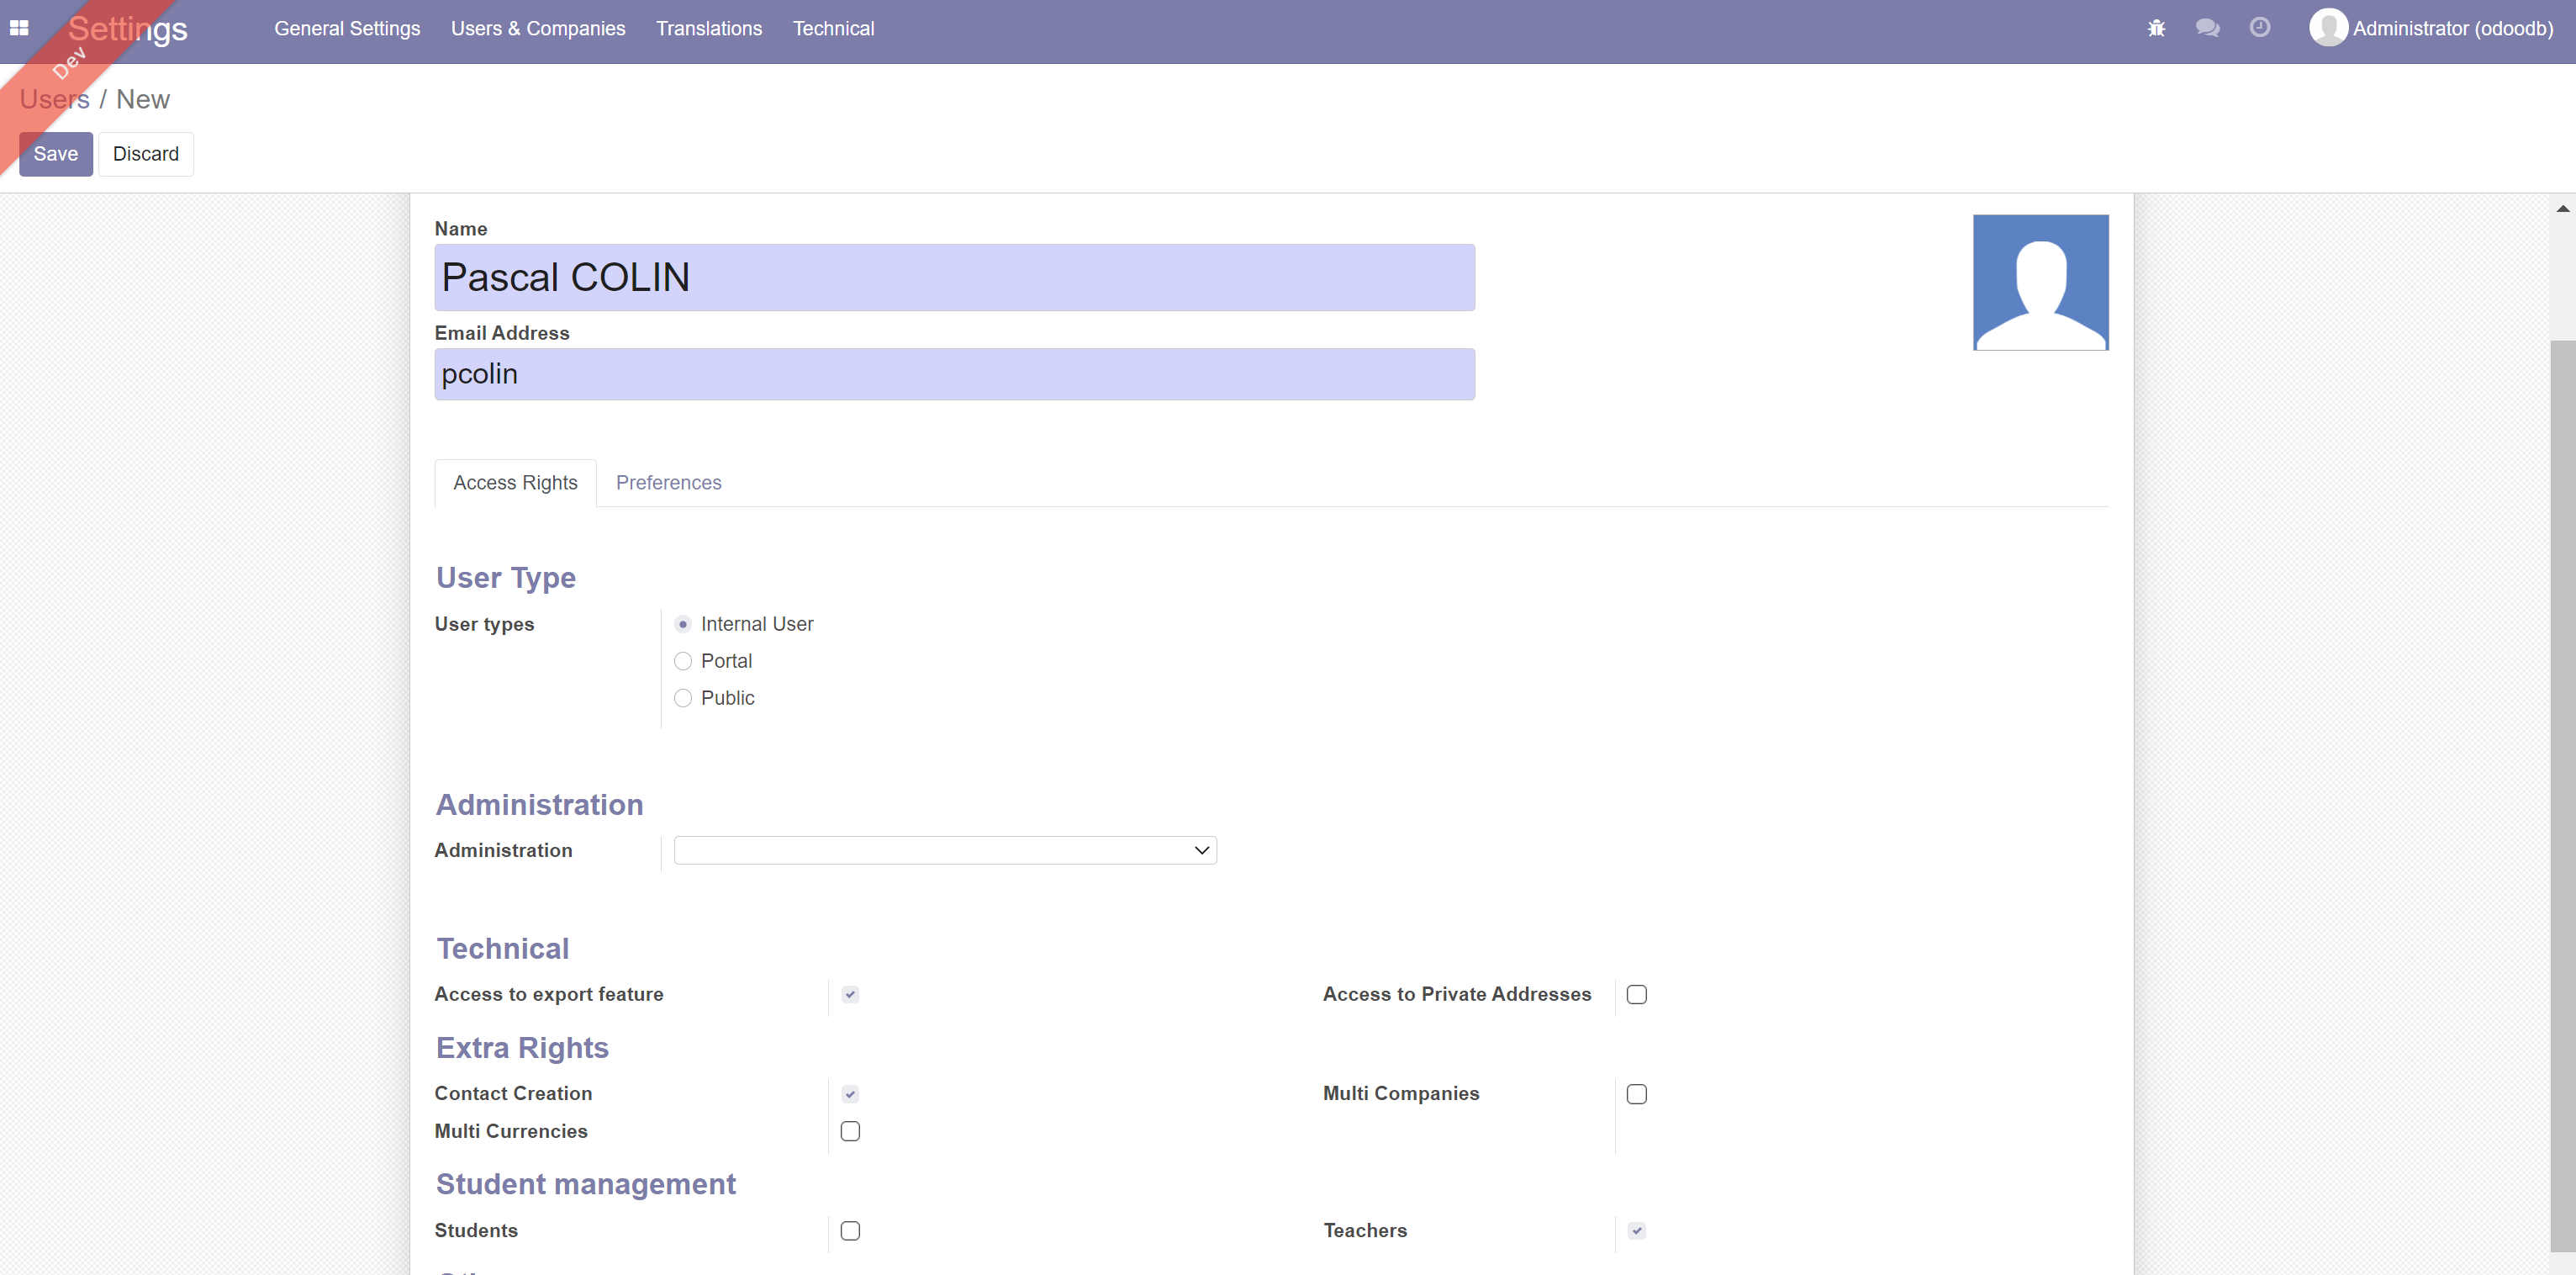Click the Email Address input field
This screenshot has width=2576, height=1275.
coord(954,374)
